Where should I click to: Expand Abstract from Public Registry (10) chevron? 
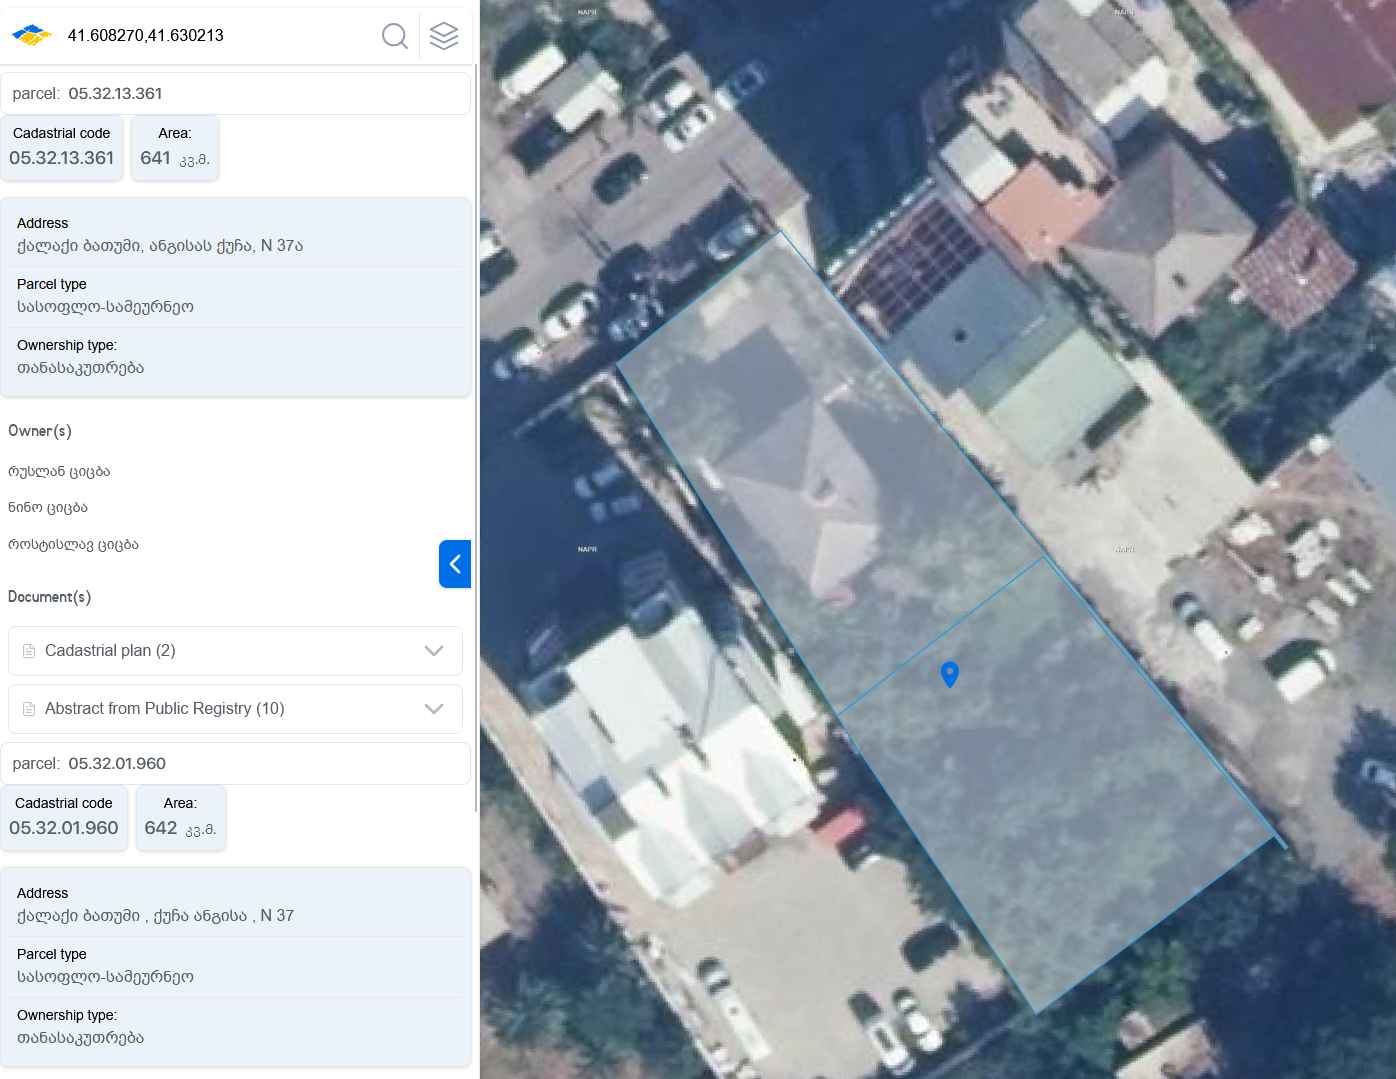[x=434, y=709]
